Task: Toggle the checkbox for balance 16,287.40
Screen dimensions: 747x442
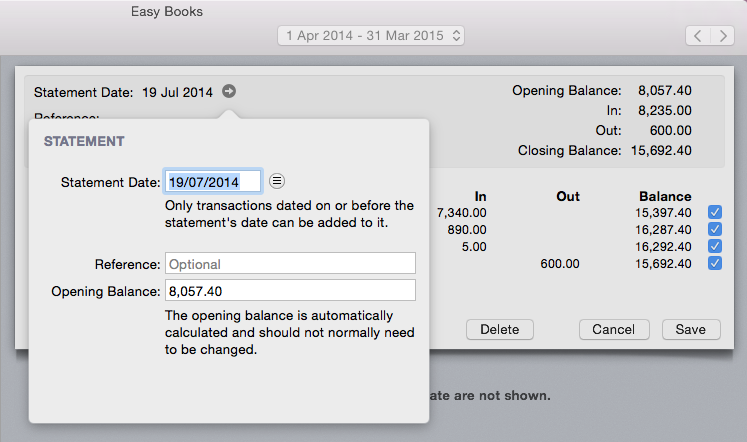Action: (714, 229)
